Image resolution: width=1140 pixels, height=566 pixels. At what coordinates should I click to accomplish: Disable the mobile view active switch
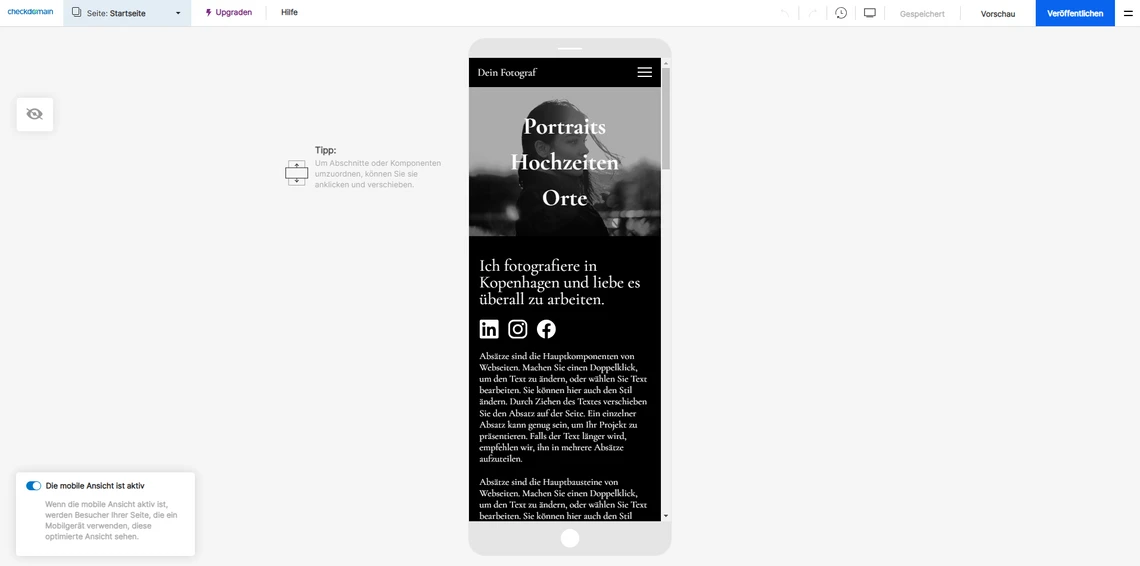coord(34,486)
